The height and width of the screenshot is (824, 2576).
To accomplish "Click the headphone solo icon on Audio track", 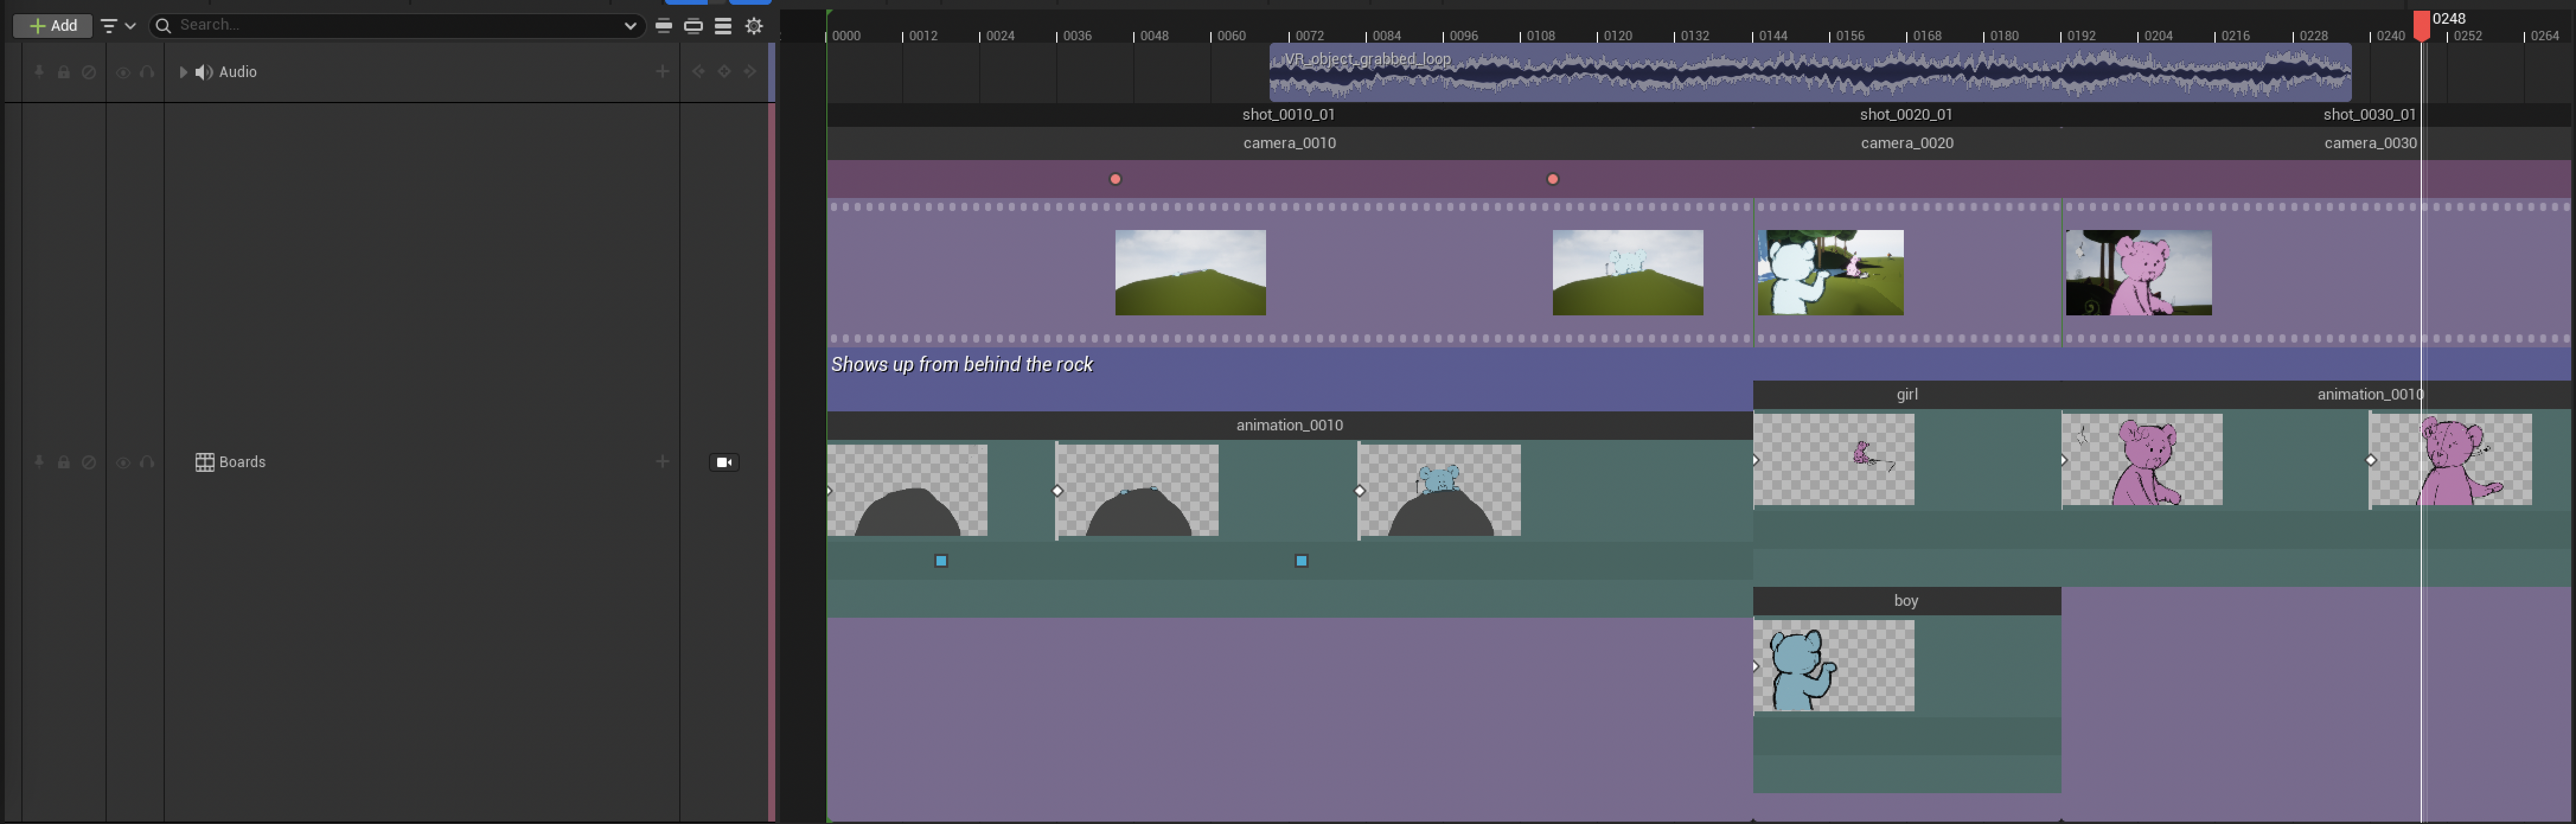I will pyautogui.click(x=148, y=71).
